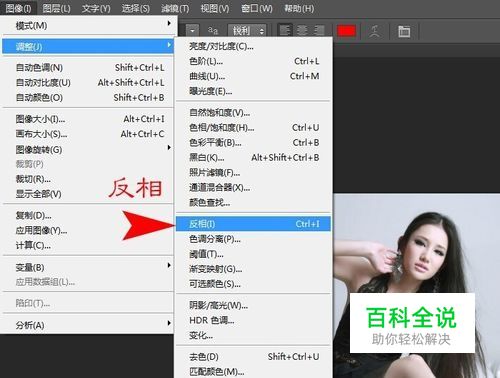Select 照片滤镜(F)... adjustment
Image resolution: width=500 pixels, height=378 pixels.
[x=253, y=172]
